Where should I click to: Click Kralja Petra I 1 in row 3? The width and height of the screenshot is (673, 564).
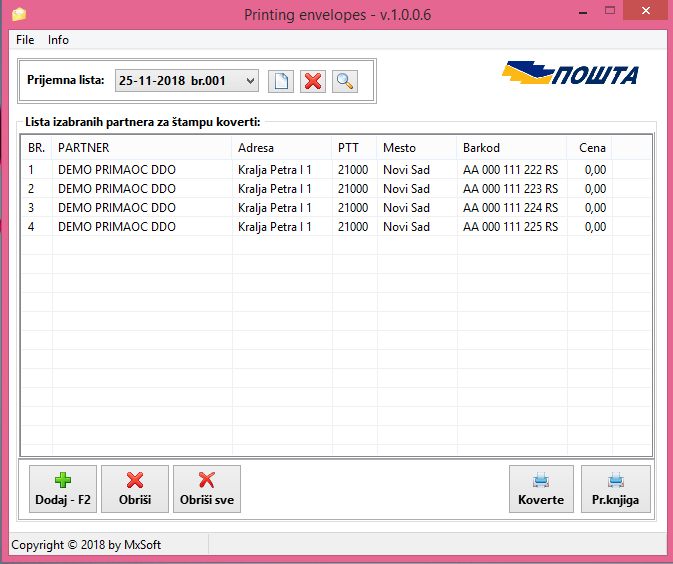point(275,208)
